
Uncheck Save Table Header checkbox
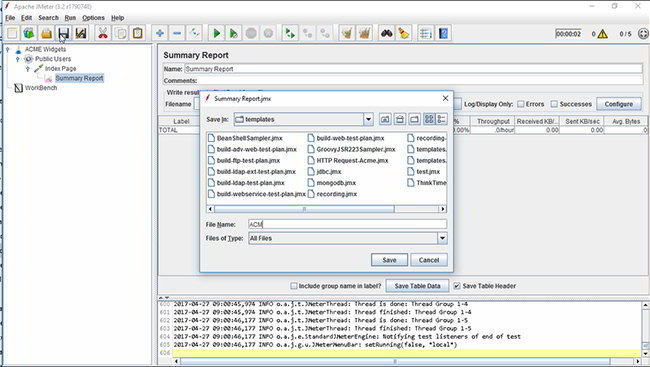457,286
